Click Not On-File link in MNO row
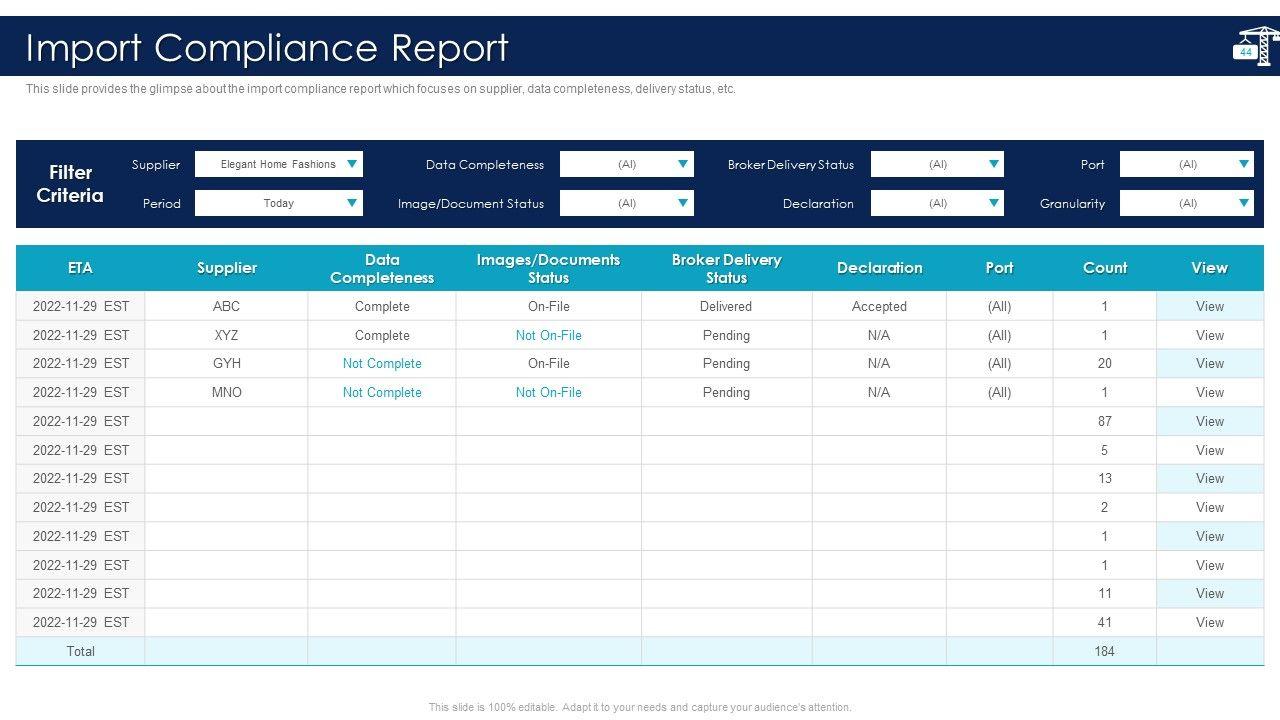The height and width of the screenshot is (720, 1280). pos(548,393)
